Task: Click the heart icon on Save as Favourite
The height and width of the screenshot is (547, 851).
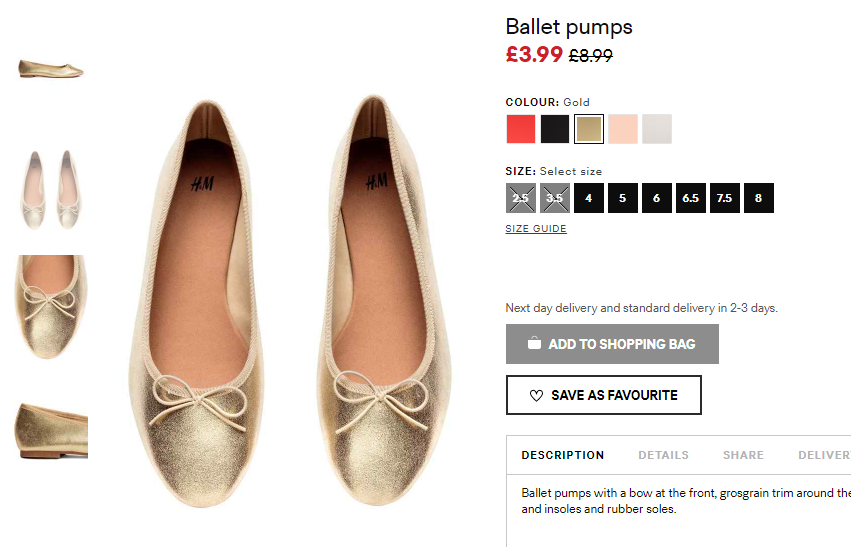Action: coord(536,396)
